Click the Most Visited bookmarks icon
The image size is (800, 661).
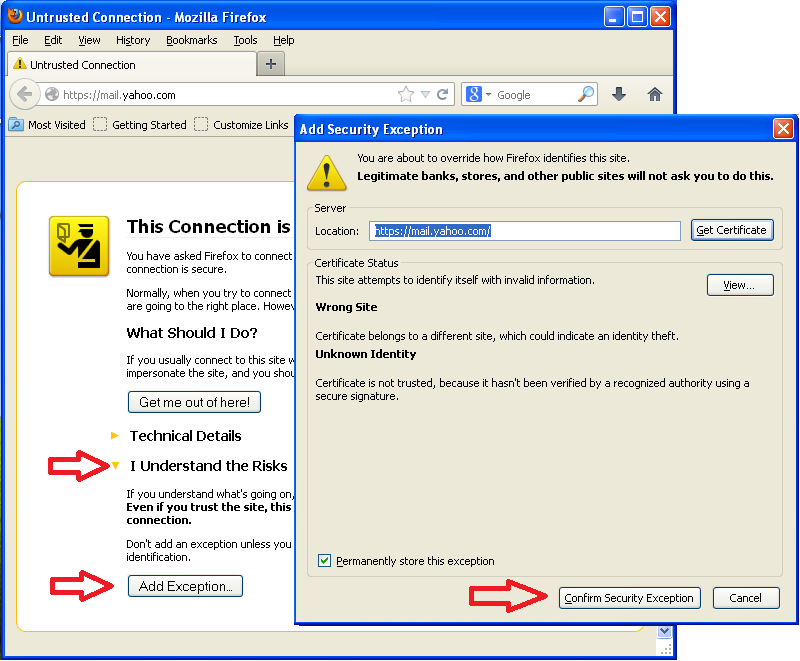16,124
